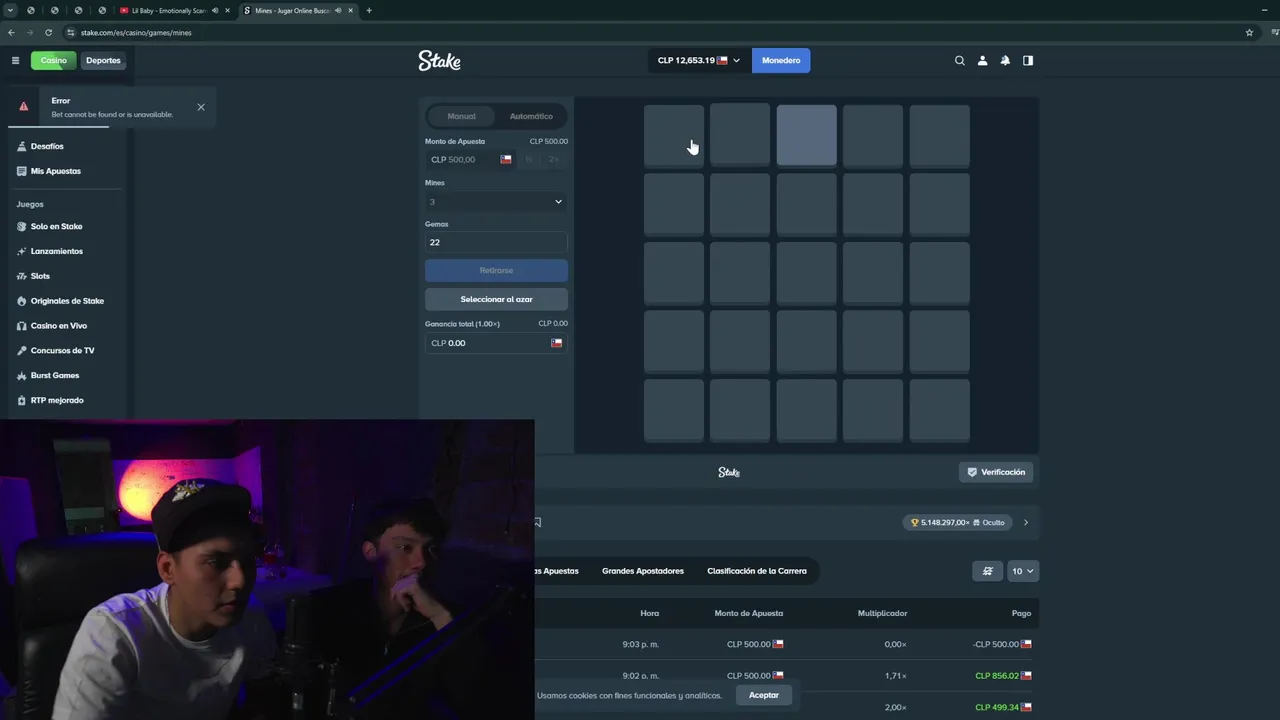This screenshot has height=720, width=1280.
Task: Double the bet with the 2× button
Action: tap(553, 159)
